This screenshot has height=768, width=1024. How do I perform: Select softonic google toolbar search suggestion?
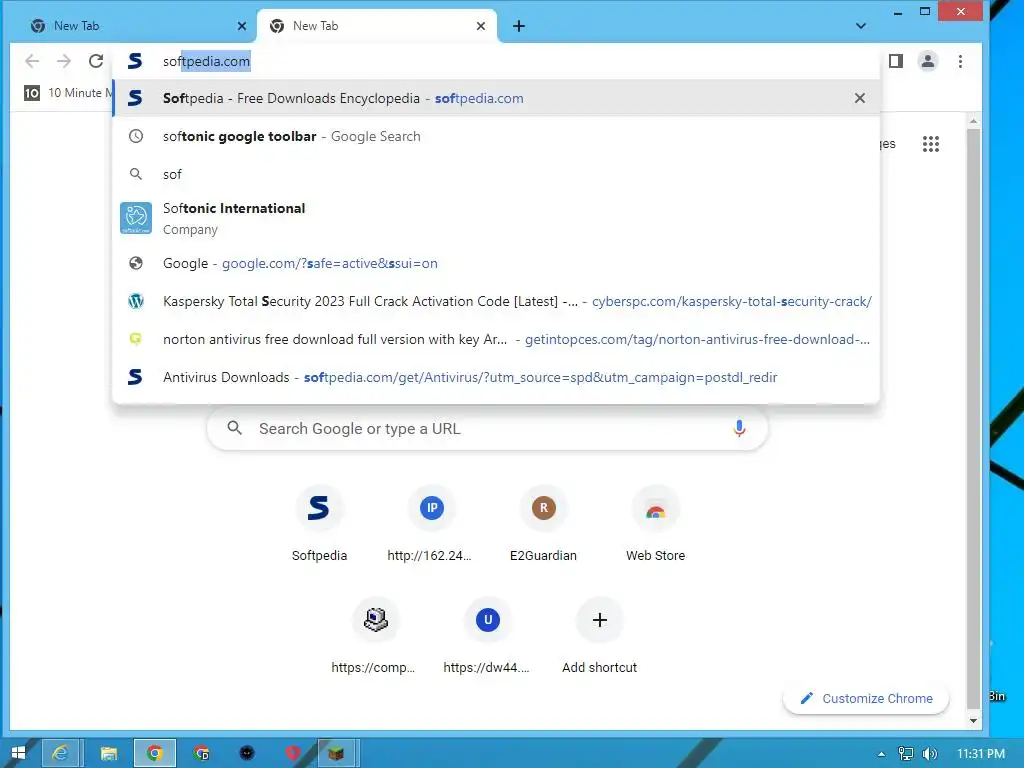click(x=496, y=136)
